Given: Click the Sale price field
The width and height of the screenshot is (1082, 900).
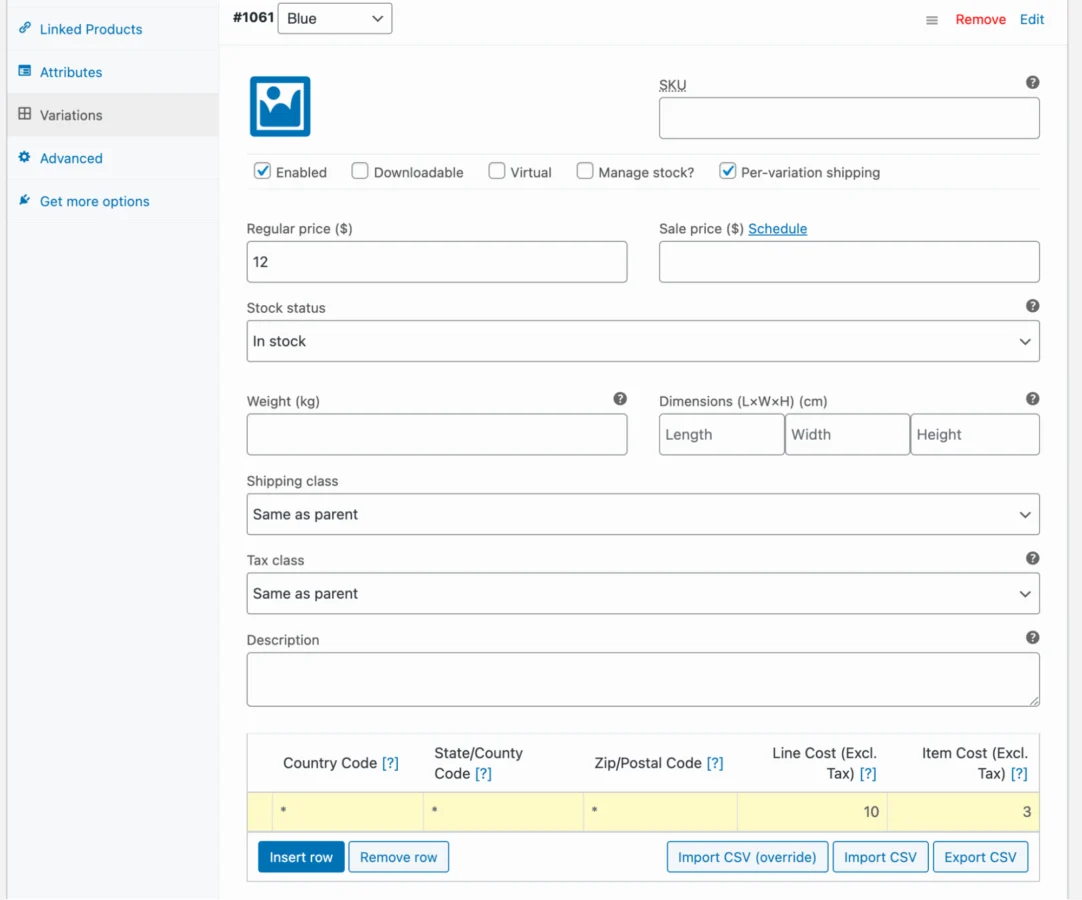Looking at the screenshot, I should pos(849,262).
